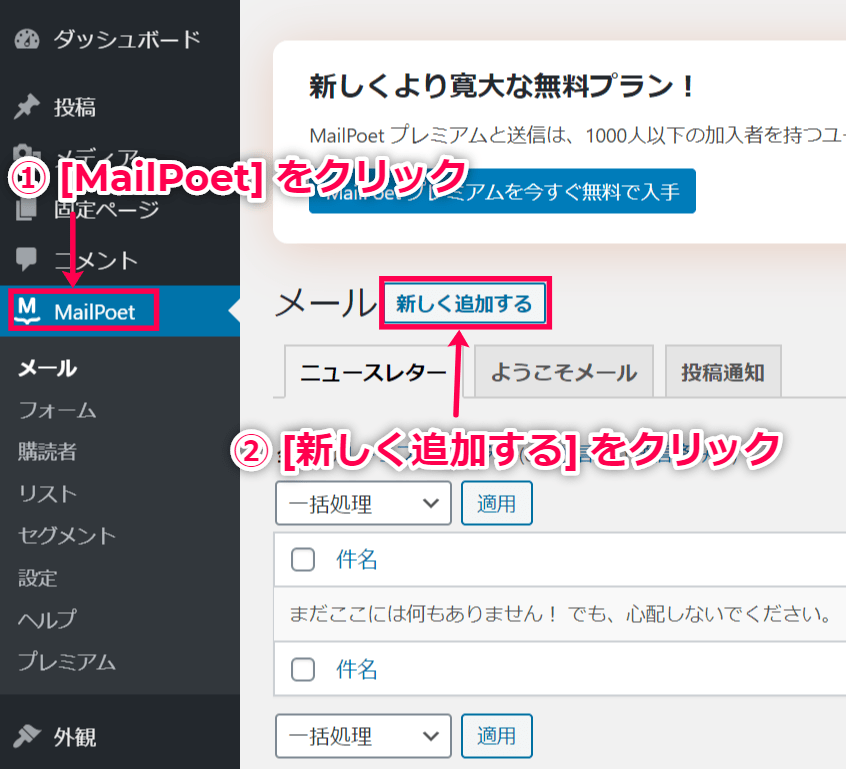The width and height of the screenshot is (846, 769).
Task: Open the リスト submenu
Action: 47,493
